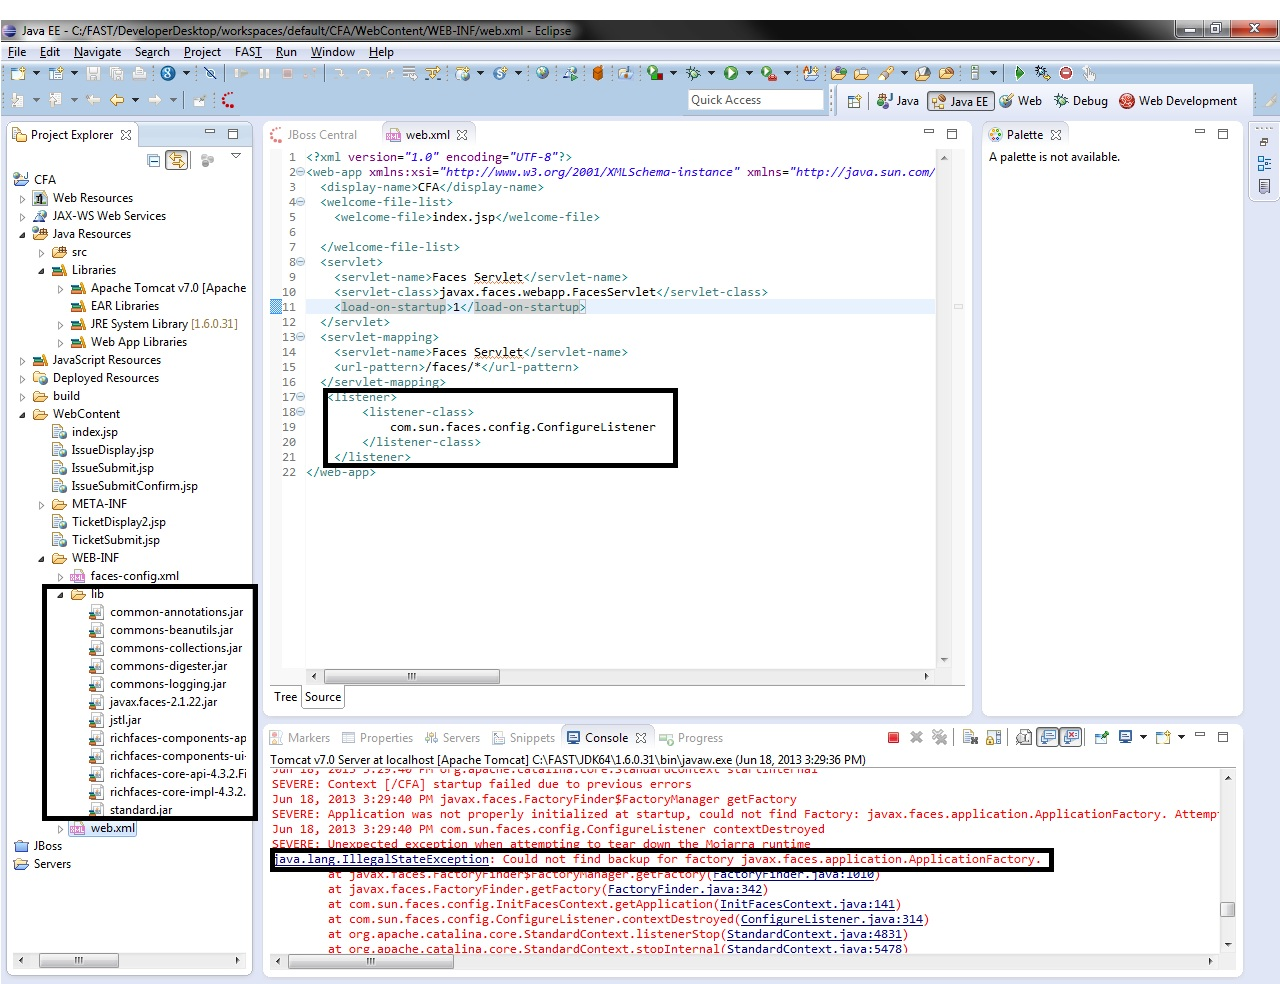Viewport: 1280px width, 984px height.
Task: Expand the META-INF folder
Action: 41,505
